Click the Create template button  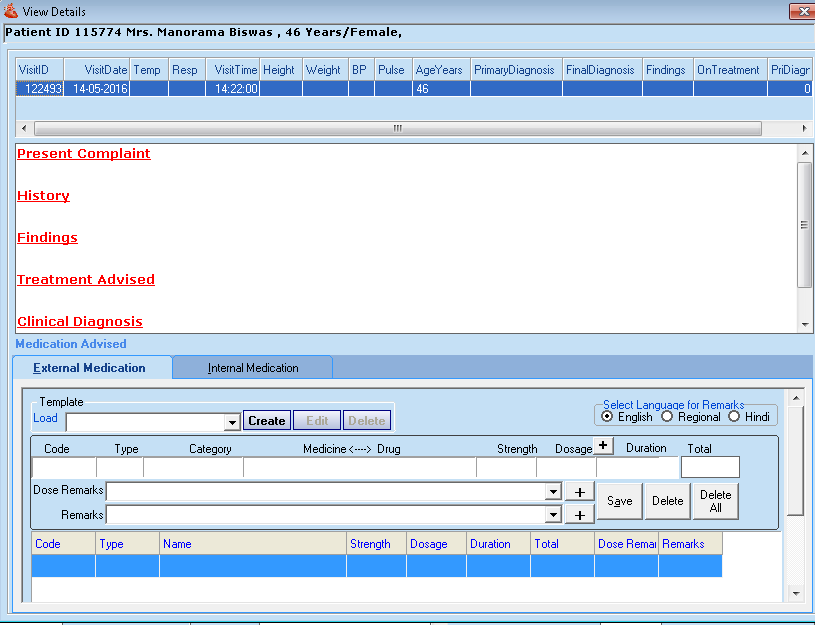point(266,421)
